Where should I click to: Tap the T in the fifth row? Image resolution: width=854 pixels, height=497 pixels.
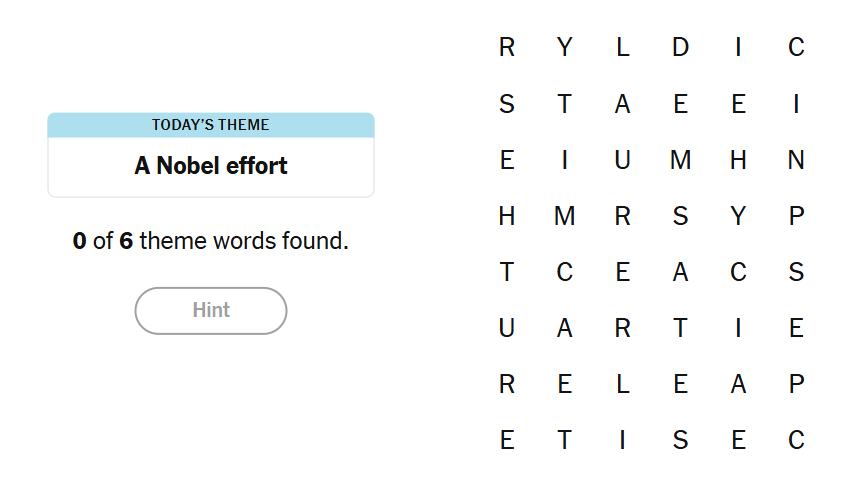(507, 272)
